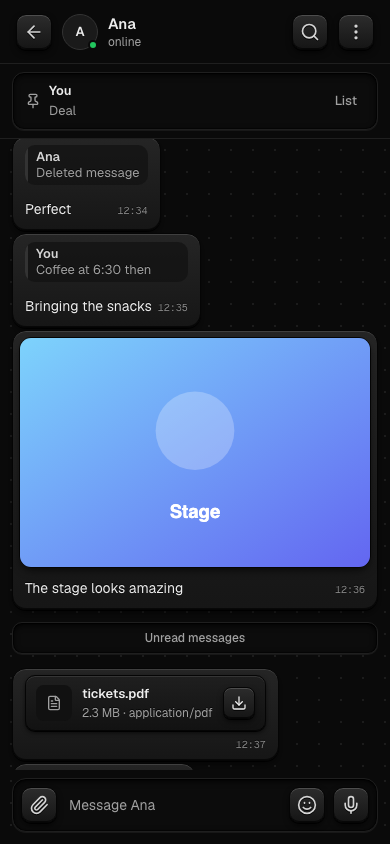Image resolution: width=390 pixels, height=844 pixels.
Task: Open the three-dot more options menu
Action: pyautogui.click(x=356, y=32)
